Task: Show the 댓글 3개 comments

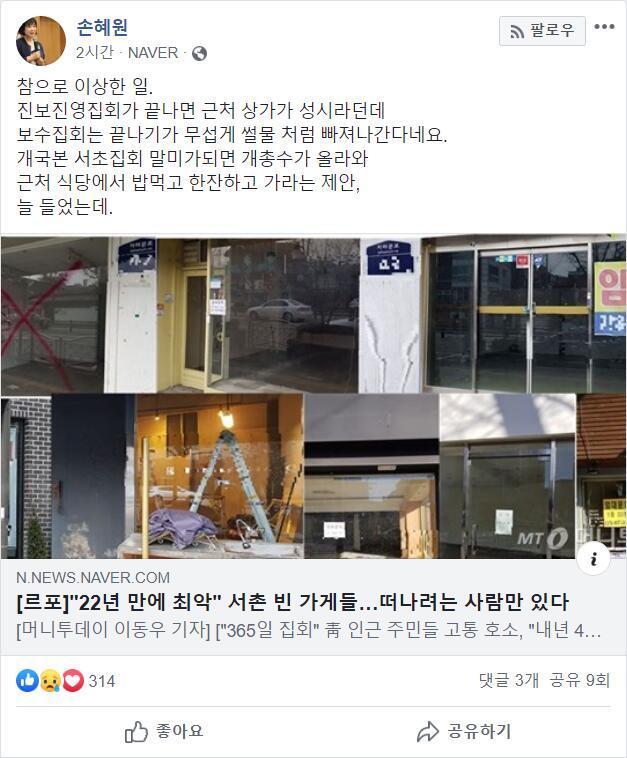Action: pos(509,680)
